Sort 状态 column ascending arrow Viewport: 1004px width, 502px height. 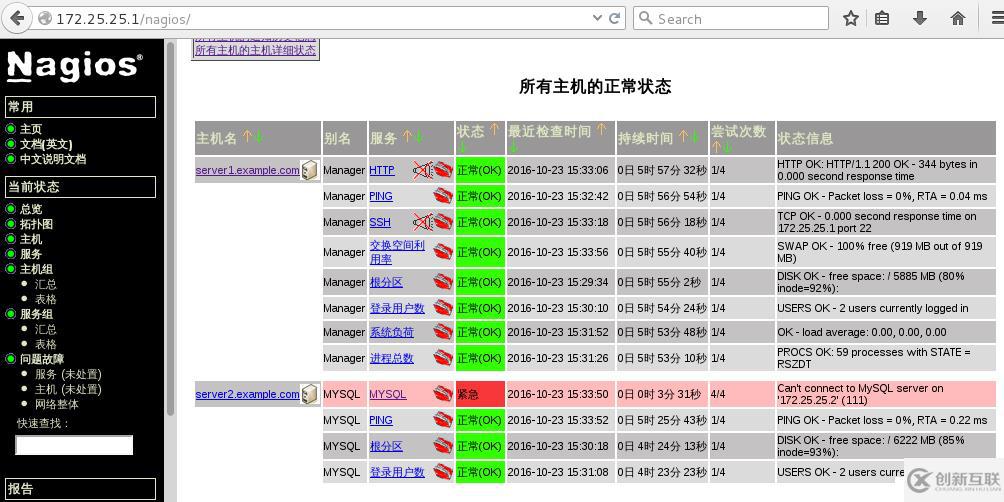click(494, 129)
